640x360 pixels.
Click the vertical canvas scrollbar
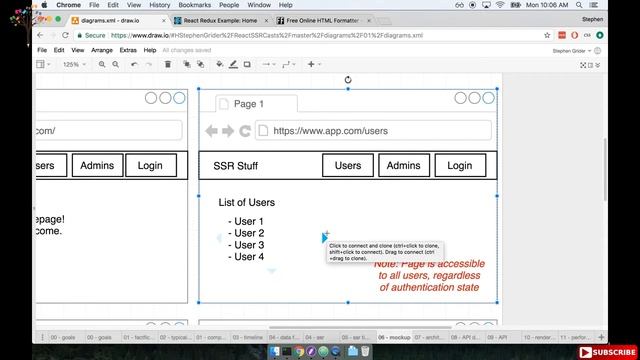pyautogui.click(x=605, y=169)
